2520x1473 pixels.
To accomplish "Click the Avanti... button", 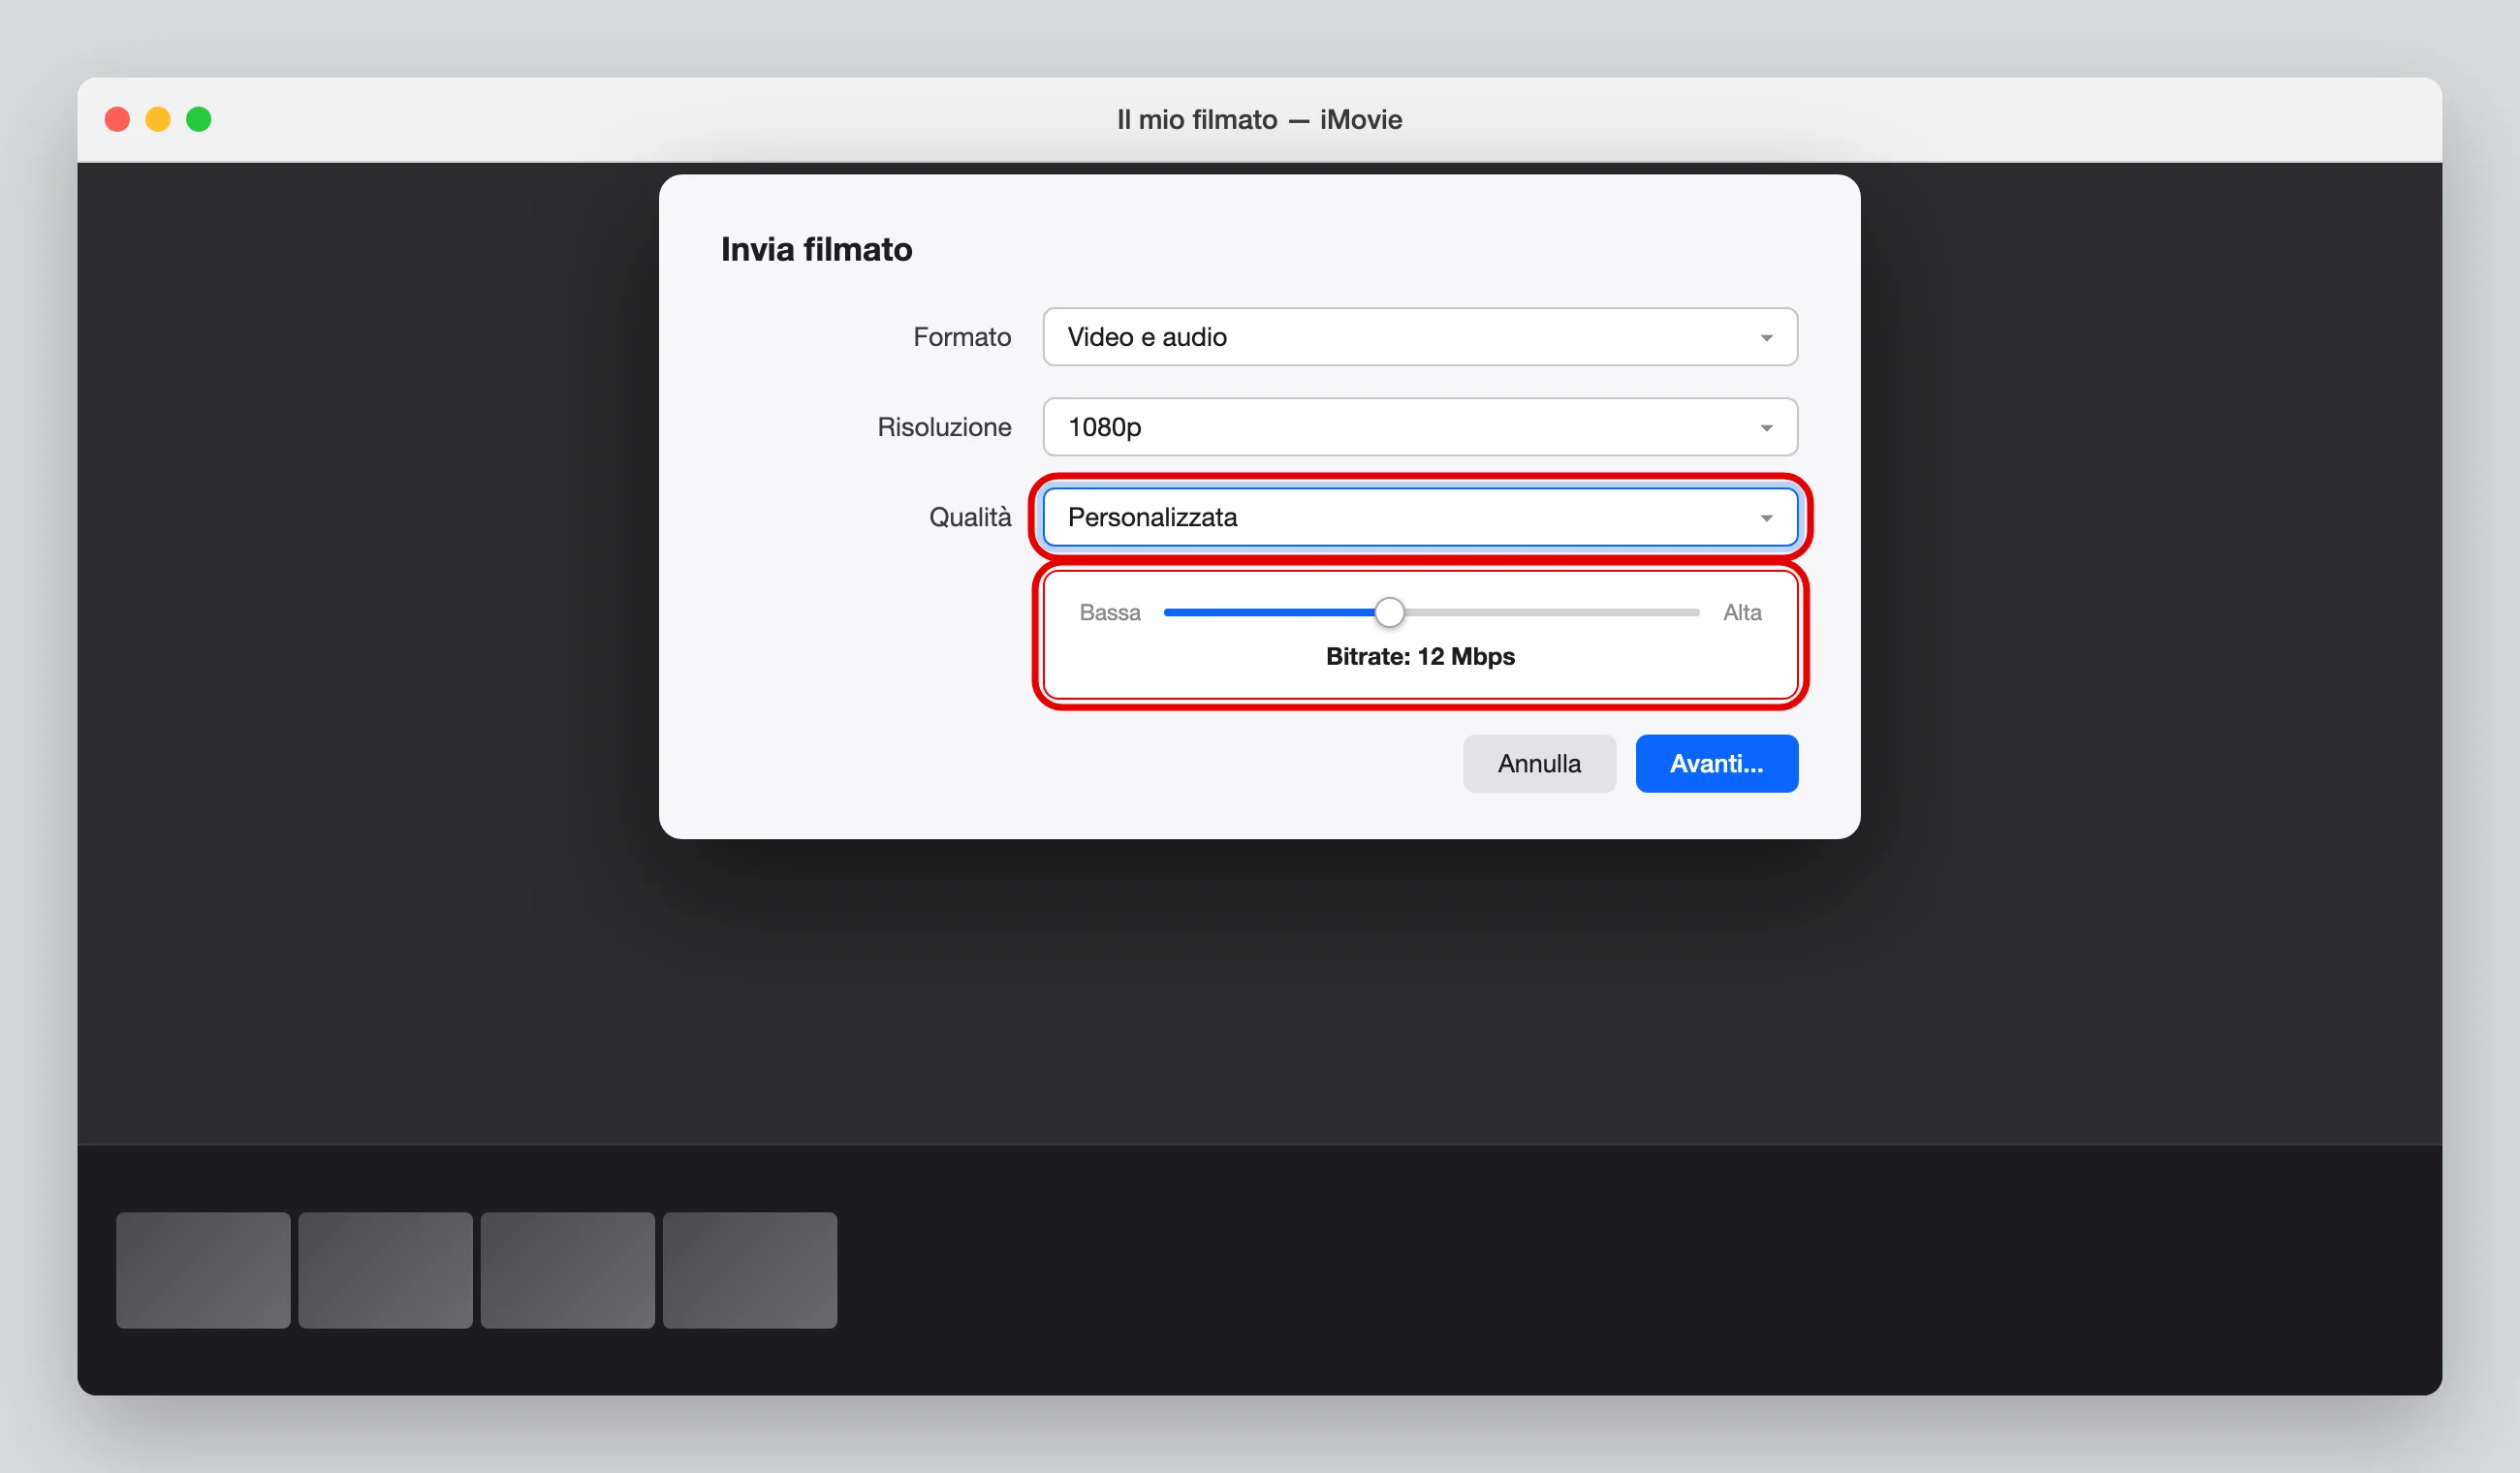I will [1716, 764].
